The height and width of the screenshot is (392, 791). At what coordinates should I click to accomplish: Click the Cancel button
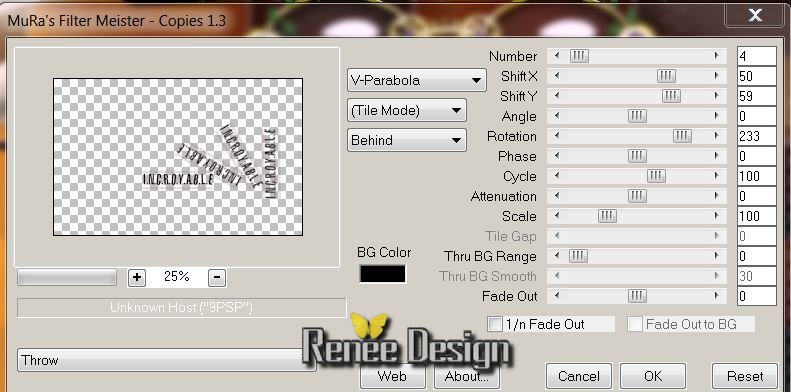(x=579, y=376)
